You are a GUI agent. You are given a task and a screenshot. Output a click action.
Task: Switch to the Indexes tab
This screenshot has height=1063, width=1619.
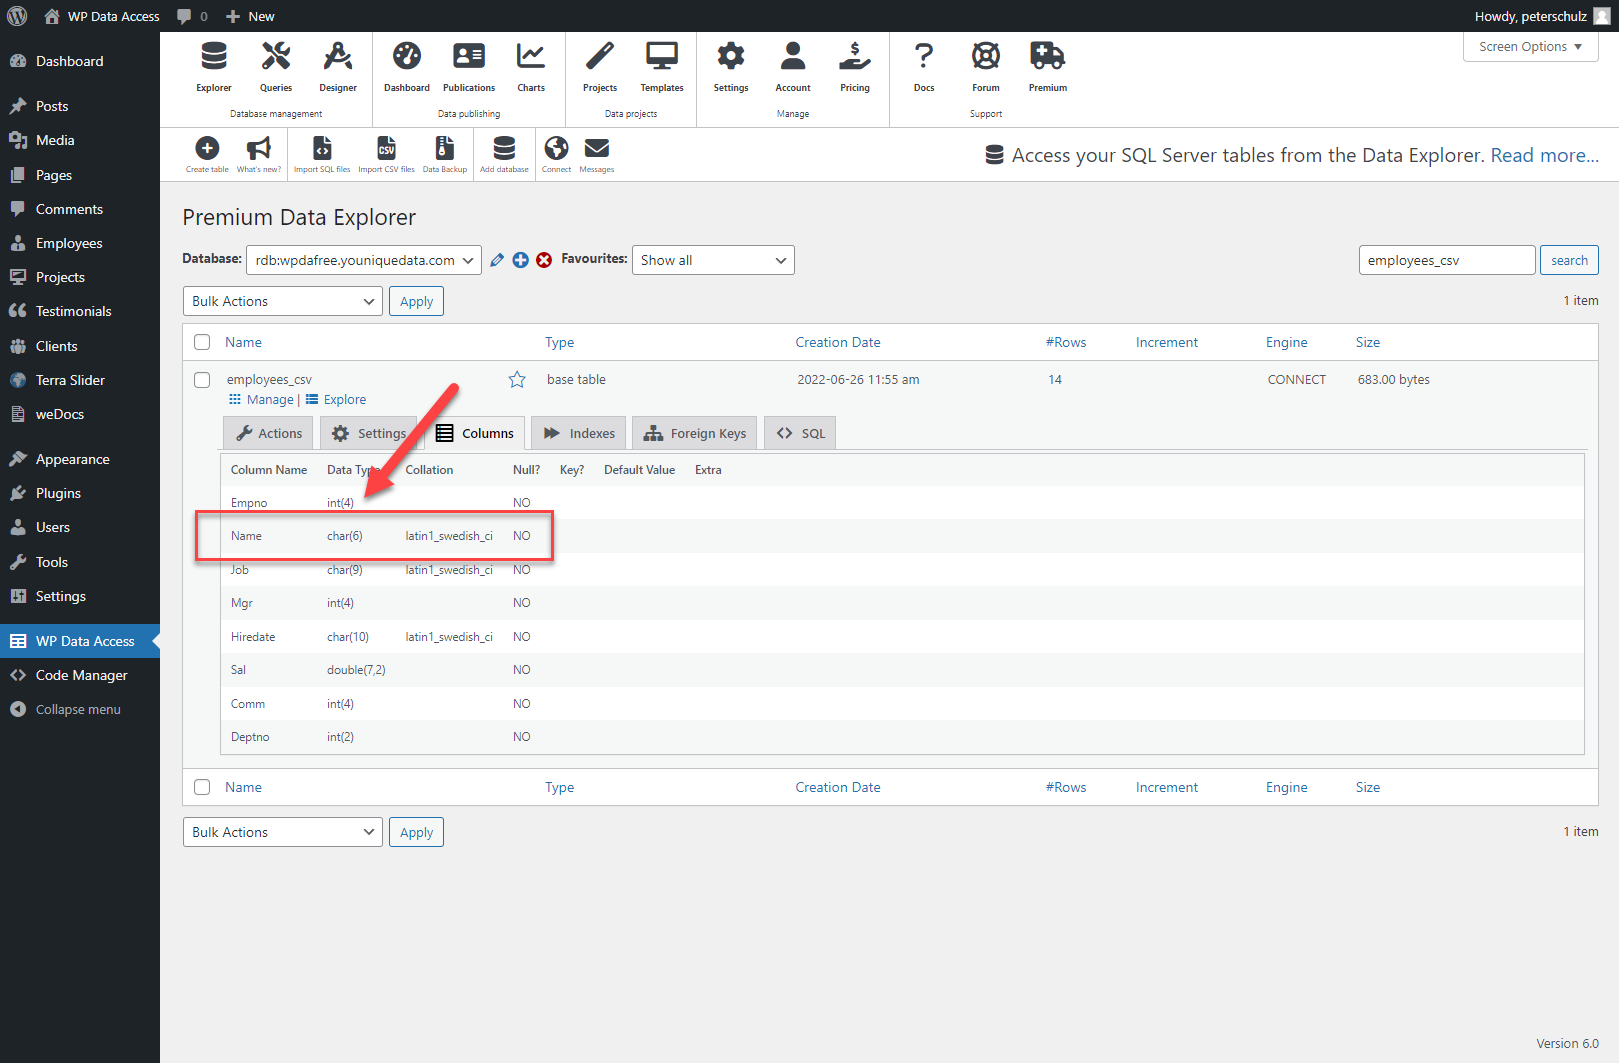click(x=577, y=432)
